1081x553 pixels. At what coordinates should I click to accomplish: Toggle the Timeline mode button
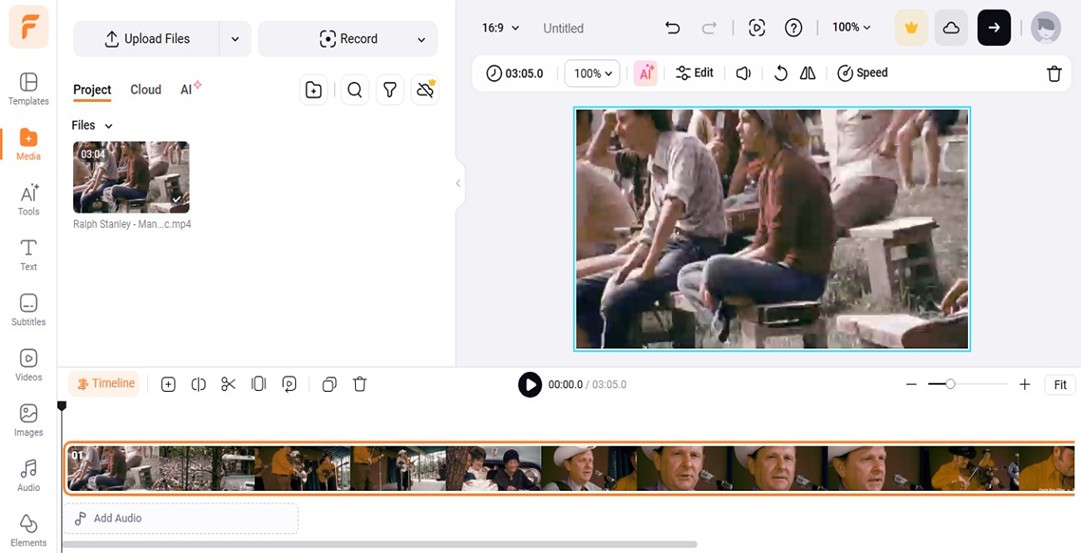coord(105,384)
